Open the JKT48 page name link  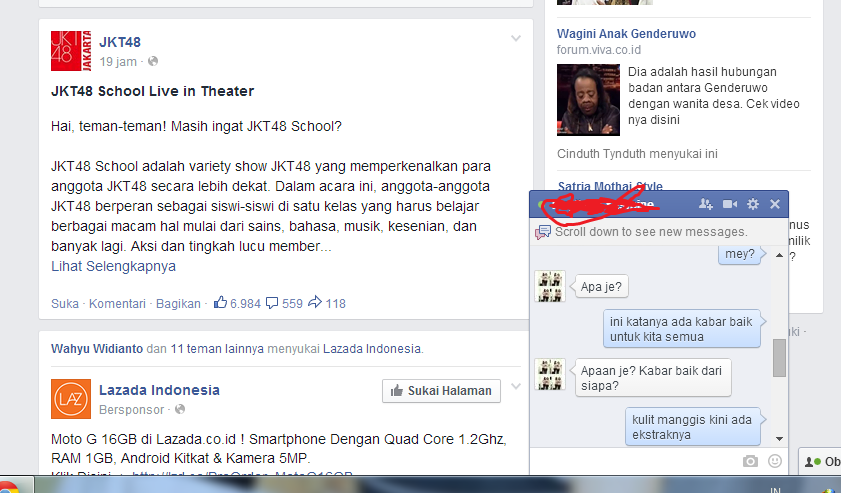click(x=120, y=42)
